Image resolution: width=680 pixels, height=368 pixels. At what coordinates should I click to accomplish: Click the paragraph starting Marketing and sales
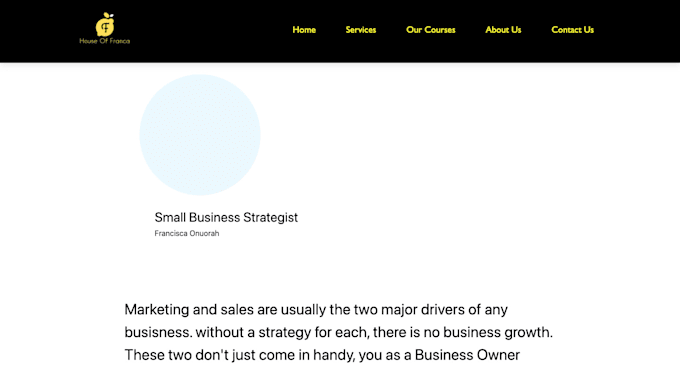338,332
